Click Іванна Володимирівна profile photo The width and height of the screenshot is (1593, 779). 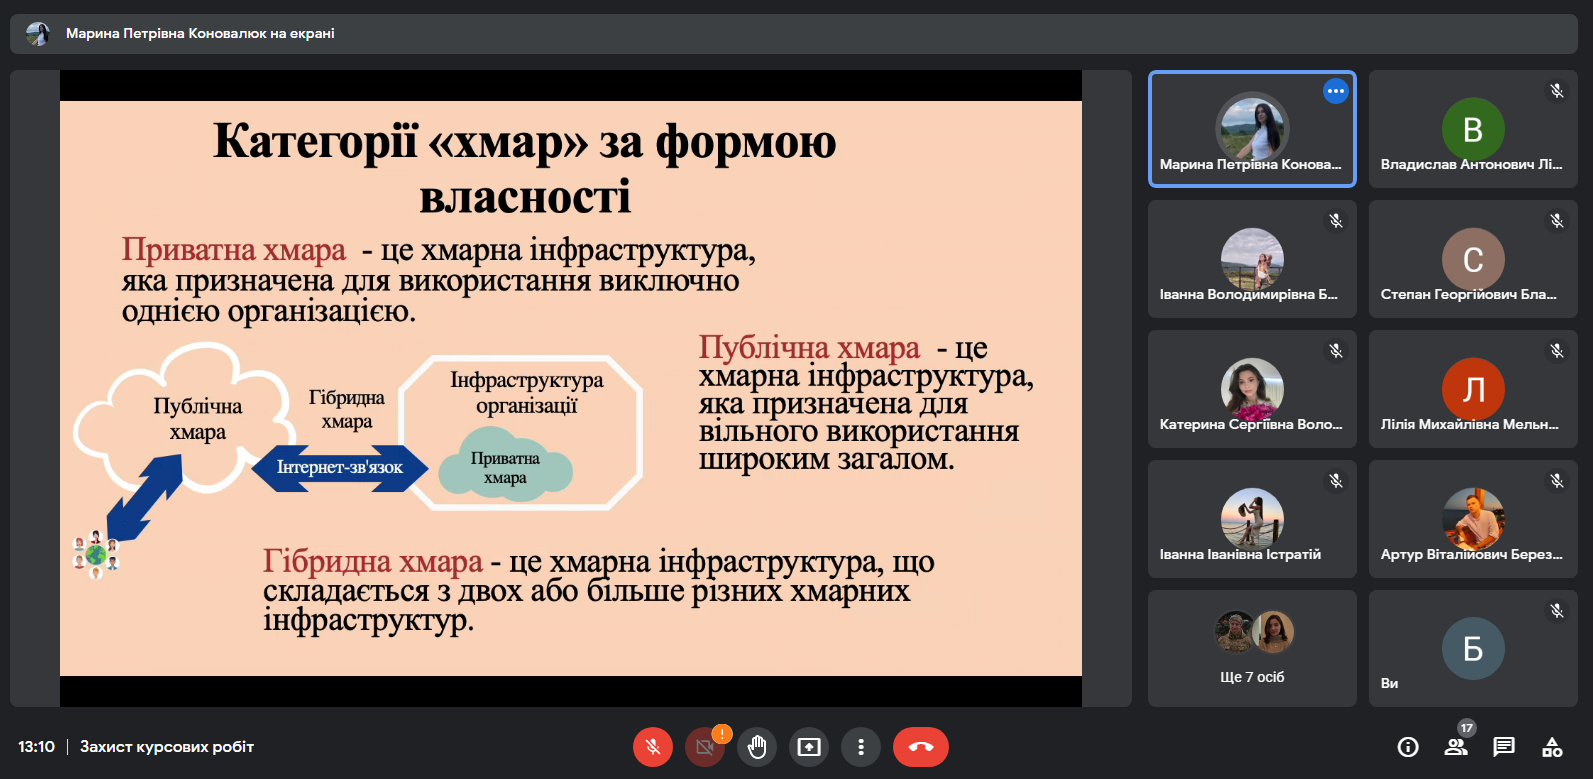pos(1252,259)
